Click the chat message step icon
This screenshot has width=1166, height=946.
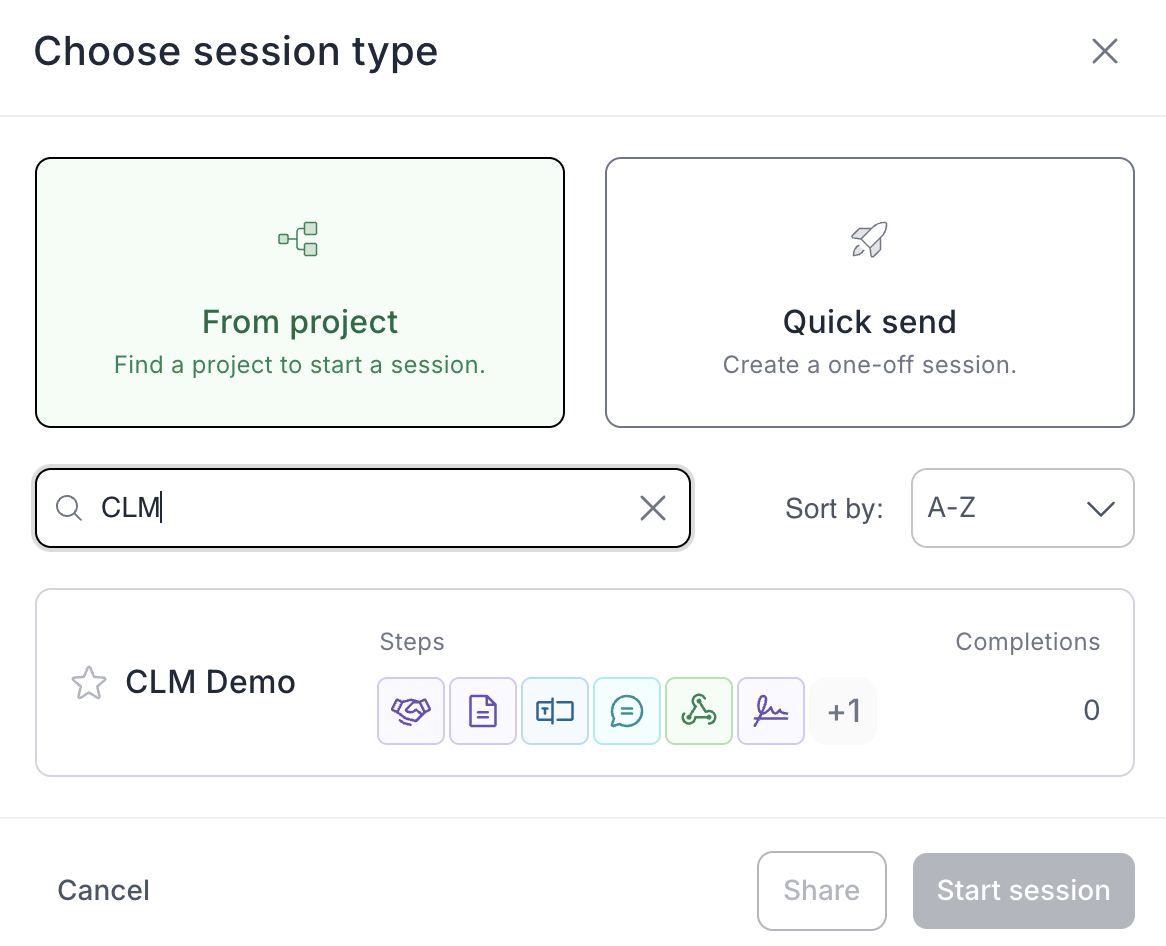point(627,711)
